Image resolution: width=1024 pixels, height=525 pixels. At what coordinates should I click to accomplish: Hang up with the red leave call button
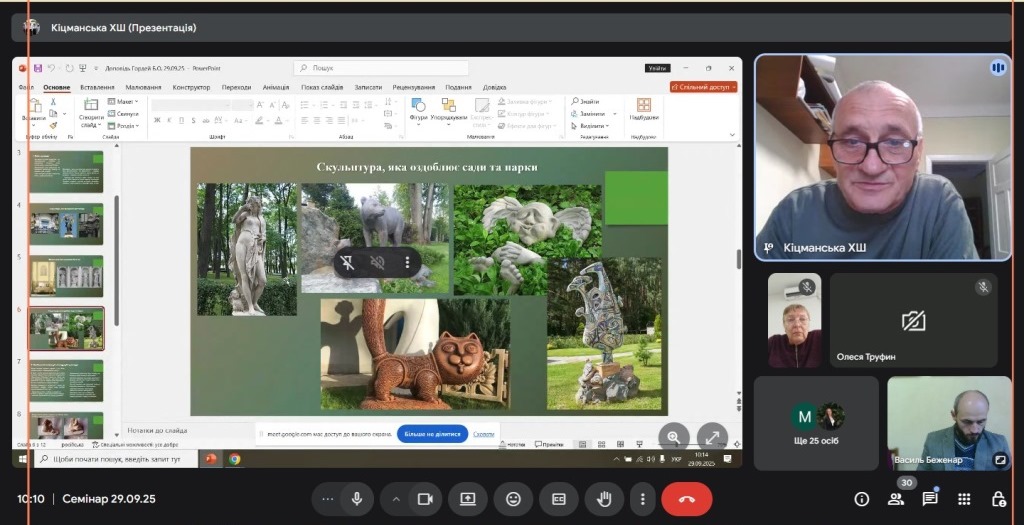pyautogui.click(x=686, y=499)
